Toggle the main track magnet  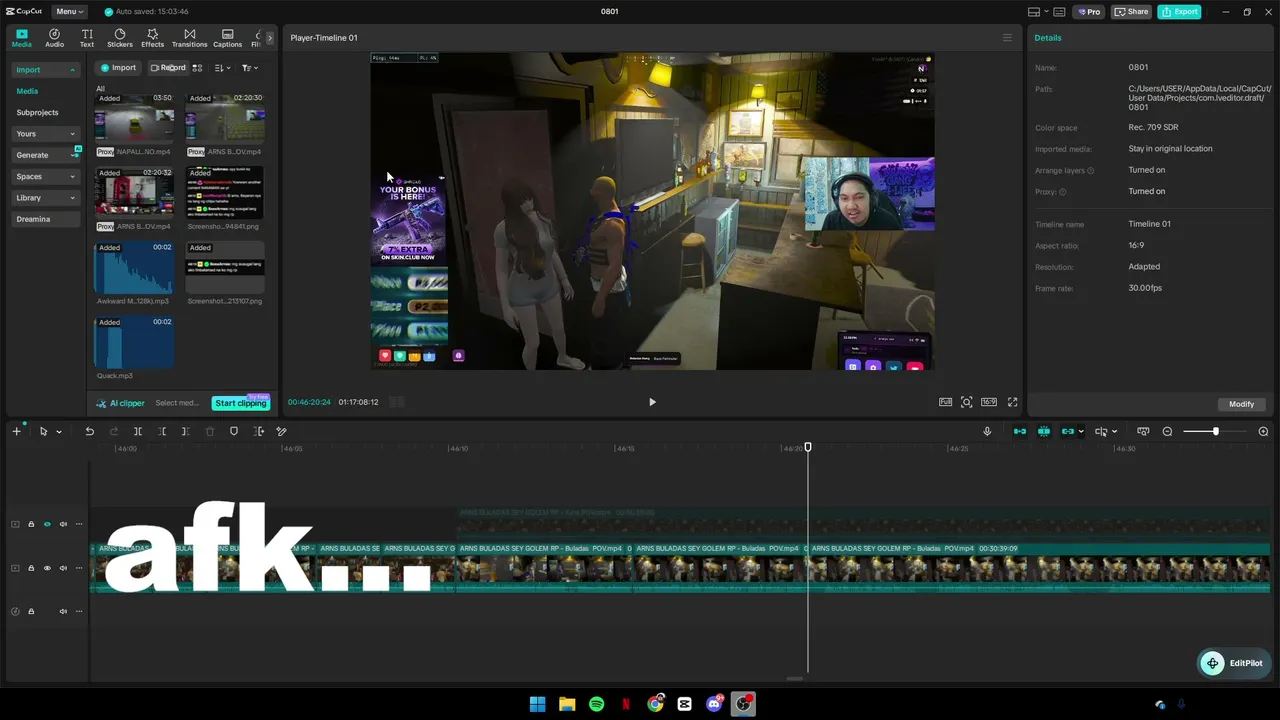(x=1020, y=431)
